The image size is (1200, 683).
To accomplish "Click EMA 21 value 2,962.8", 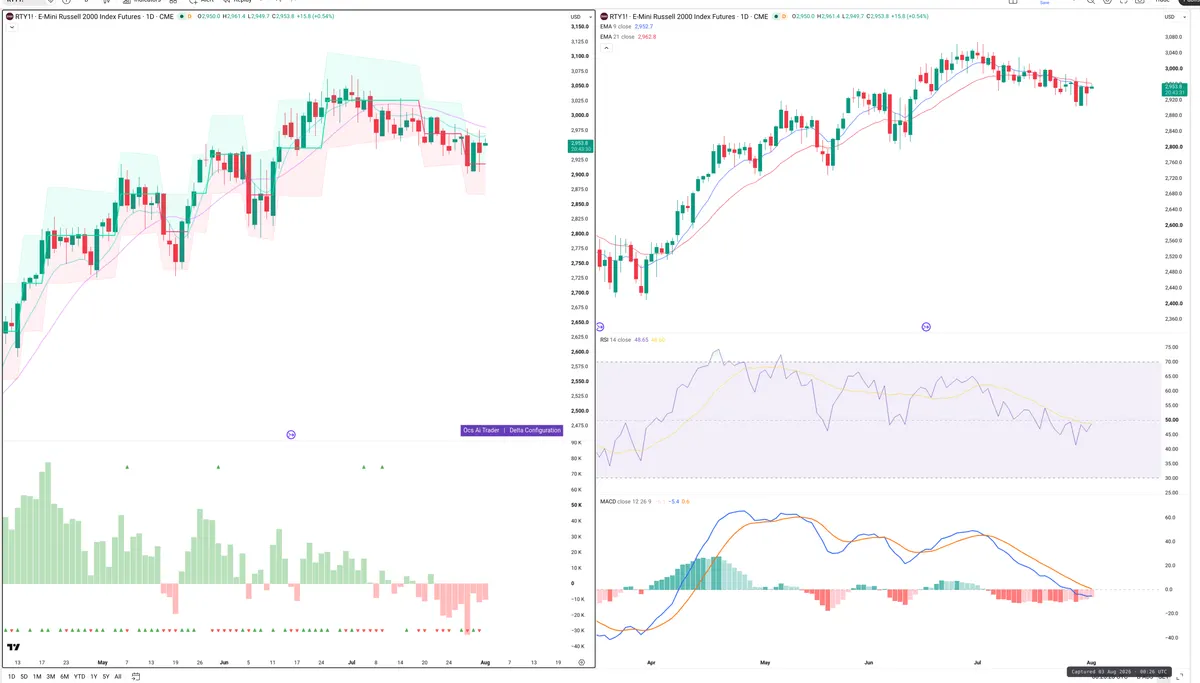I will tap(646, 37).
